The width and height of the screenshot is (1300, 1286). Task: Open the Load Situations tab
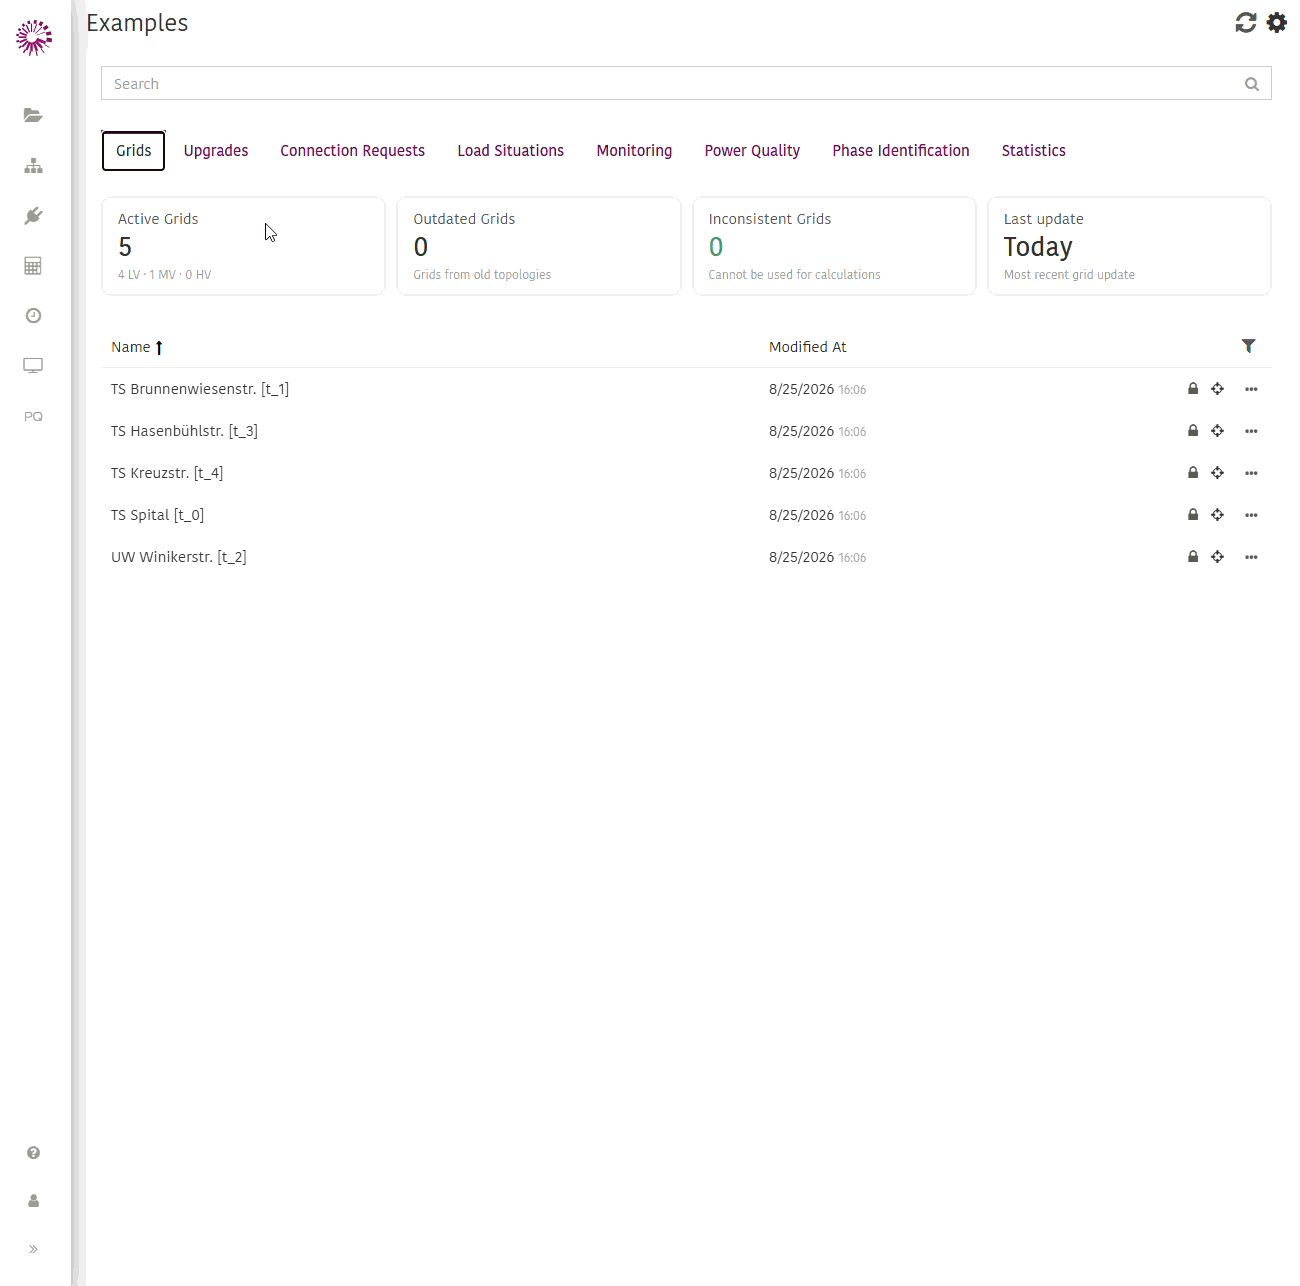[x=511, y=151]
